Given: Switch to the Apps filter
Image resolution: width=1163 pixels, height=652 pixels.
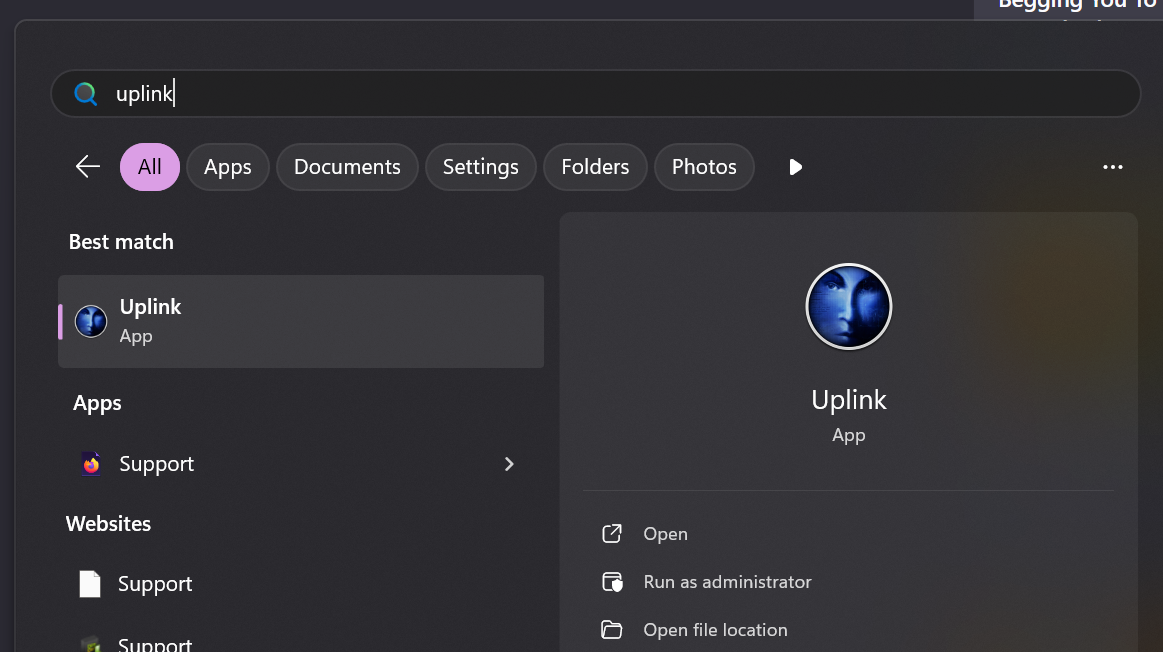Looking at the screenshot, I should pyautogui.click(x=228, y=167).
